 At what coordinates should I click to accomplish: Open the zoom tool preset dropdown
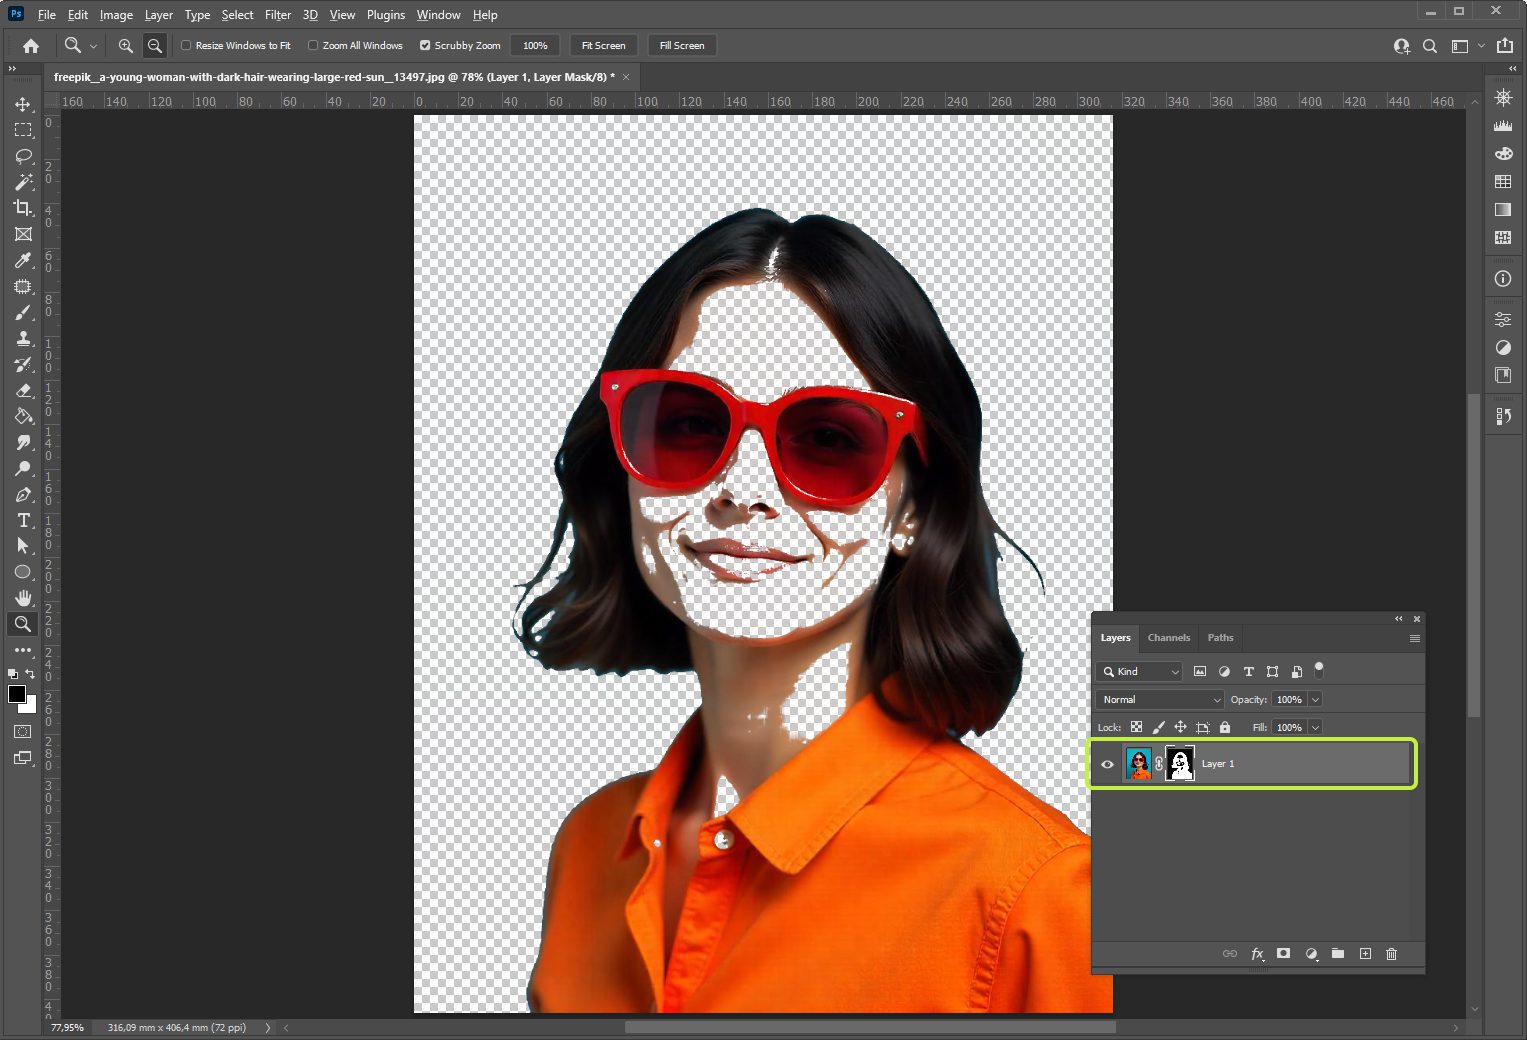pyautogui.click(x=93, y=46)
